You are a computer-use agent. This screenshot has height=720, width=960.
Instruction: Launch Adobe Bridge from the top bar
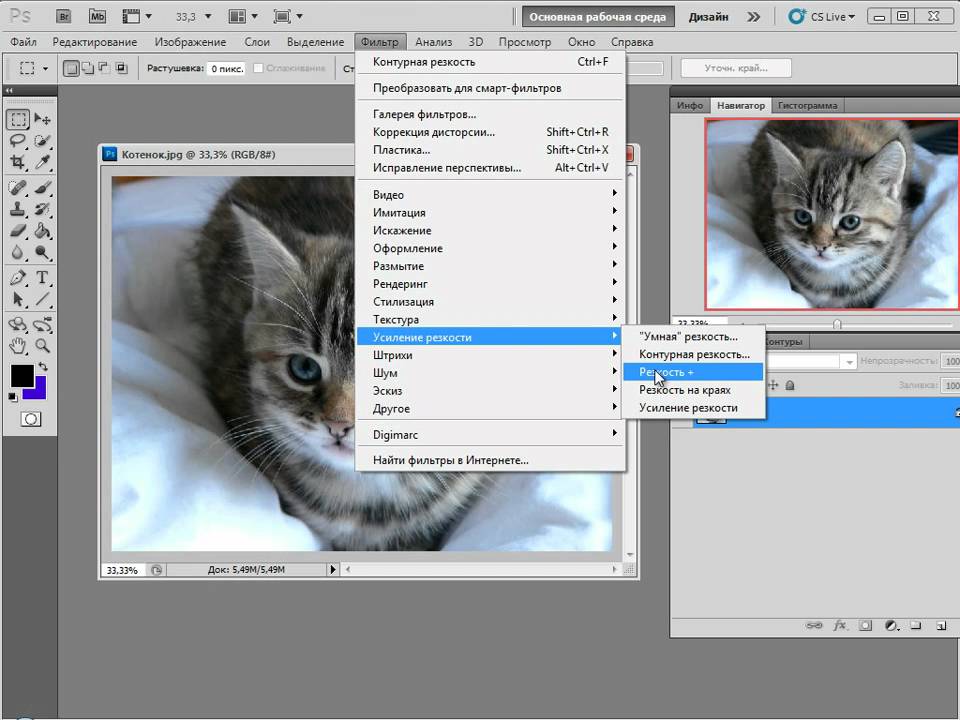(64, 16)
